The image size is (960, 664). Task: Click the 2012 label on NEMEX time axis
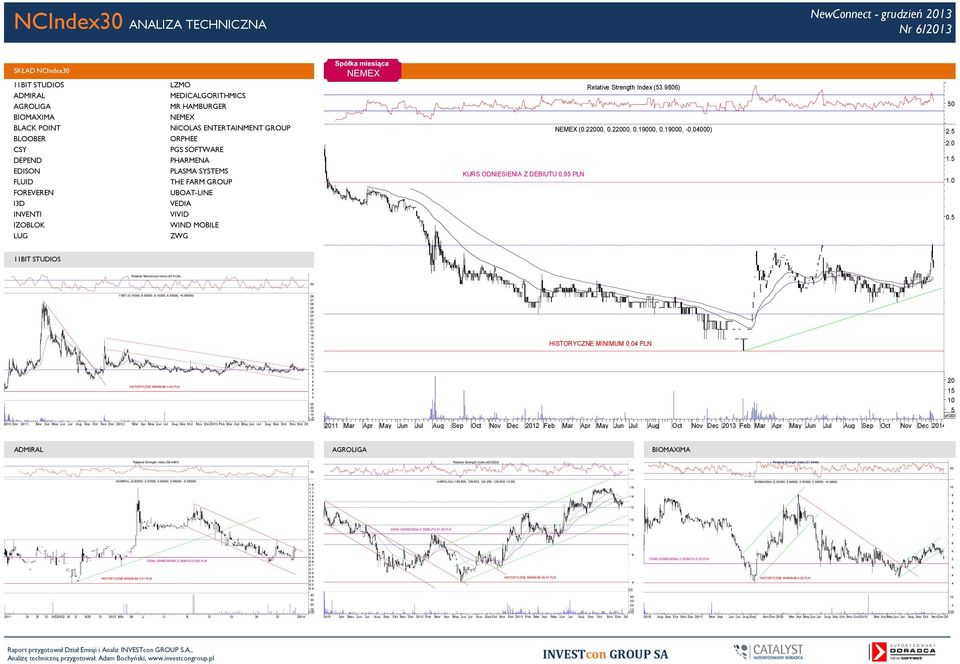click(x=532, y=425)
